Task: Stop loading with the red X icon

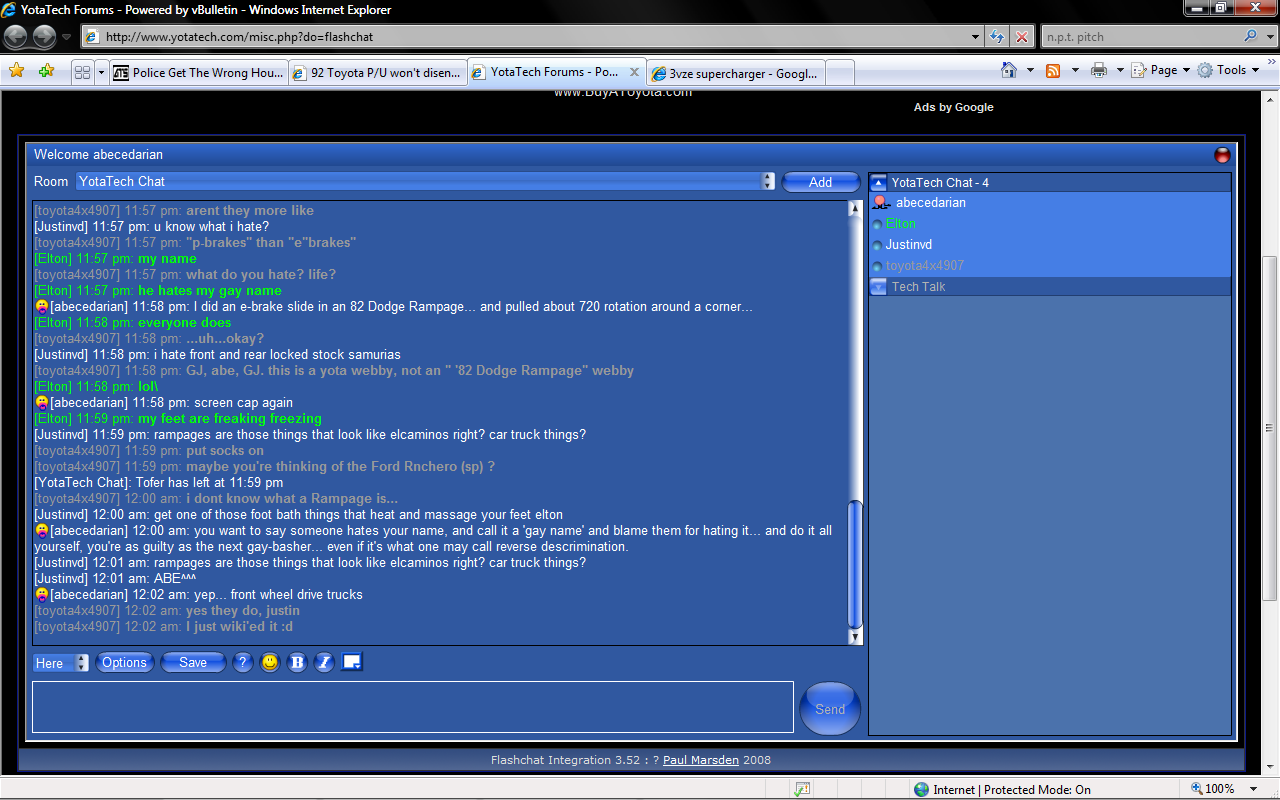Action: (1021, 37)
